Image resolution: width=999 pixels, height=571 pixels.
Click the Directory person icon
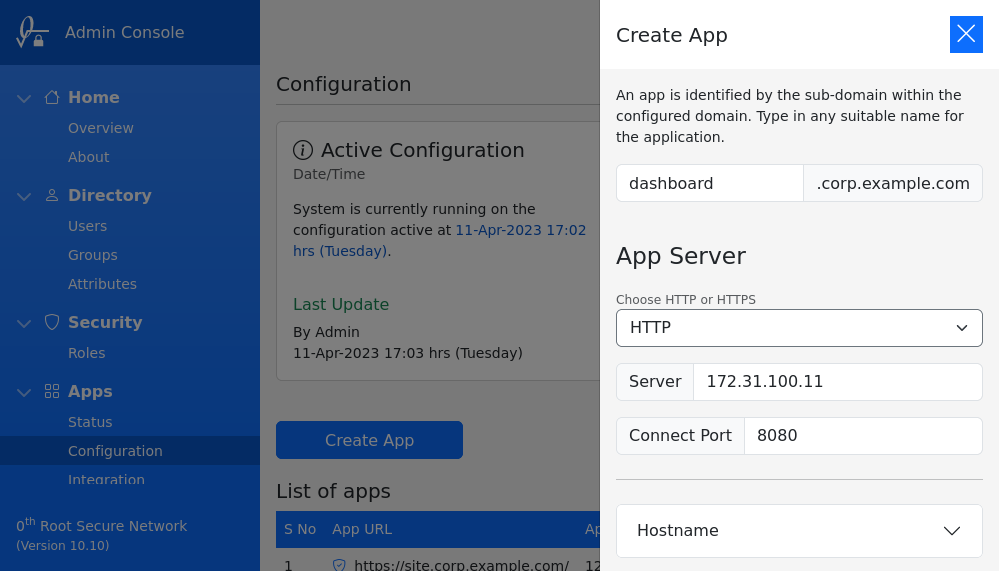[x=52, y=195]
